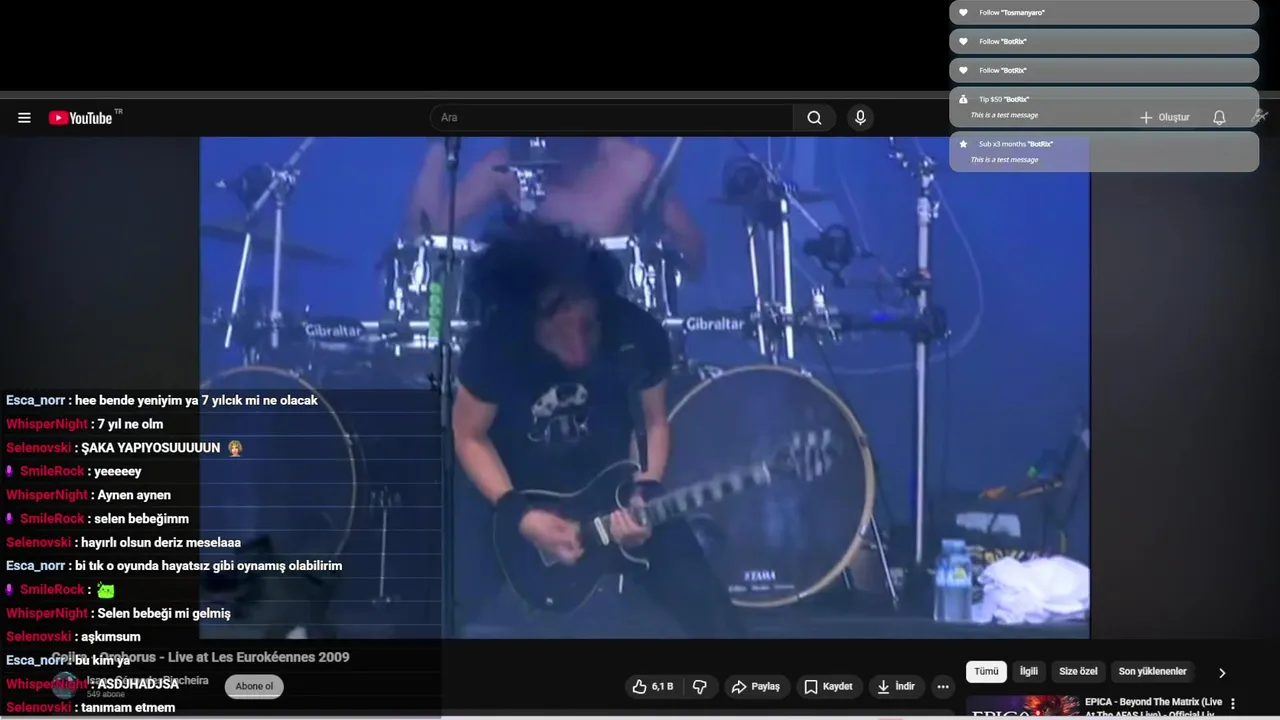Select the Son yüklenenler chip
Viewport: 1280px width, 720px height.
(1152, 672)
